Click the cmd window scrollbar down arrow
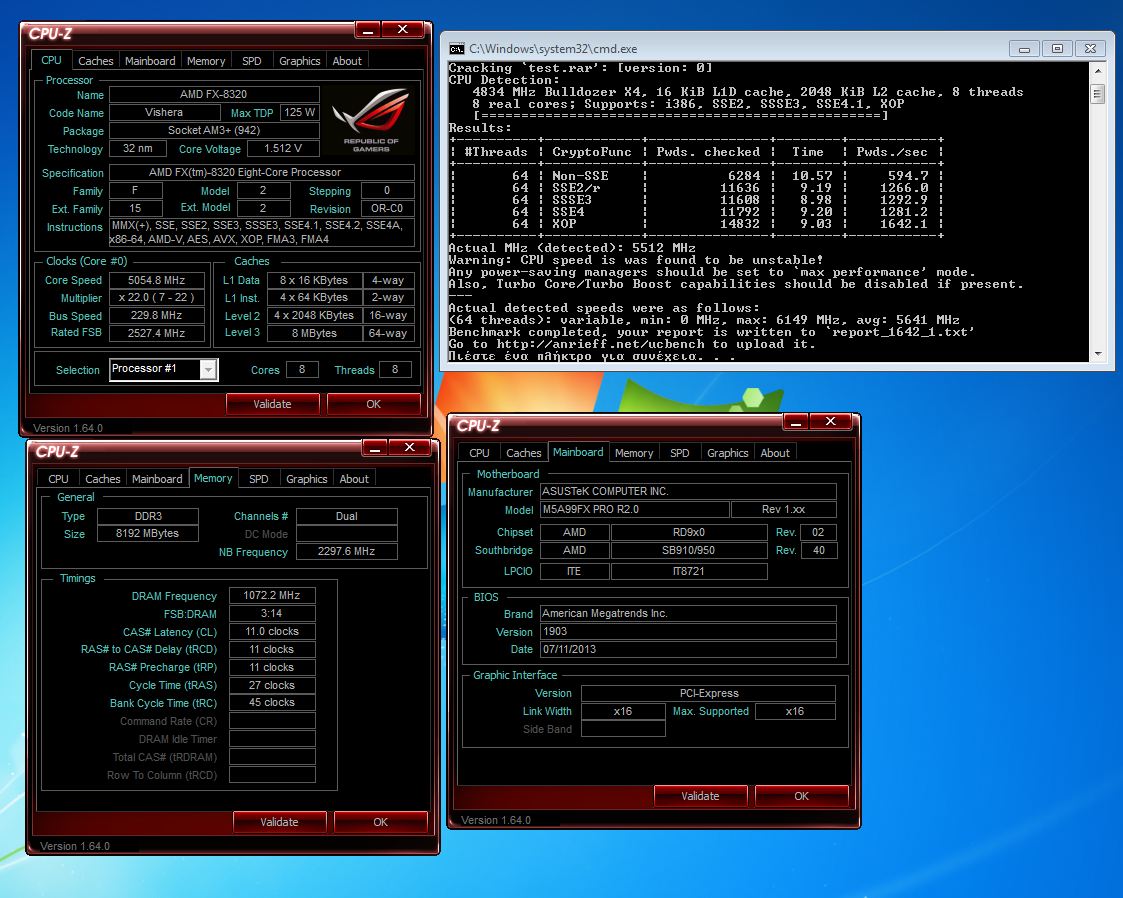Screen dimensions: 1123x898 tap(1097, 354)
